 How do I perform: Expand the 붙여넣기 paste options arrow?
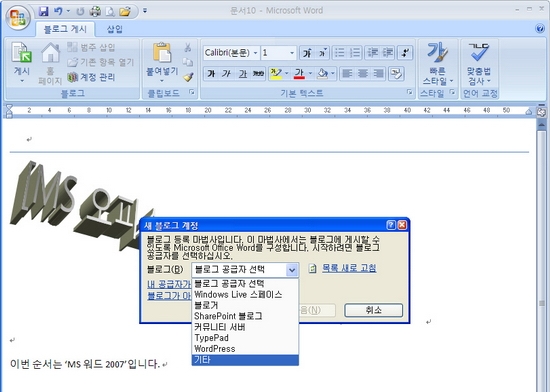pyautogui.click(x=162, y=81)
